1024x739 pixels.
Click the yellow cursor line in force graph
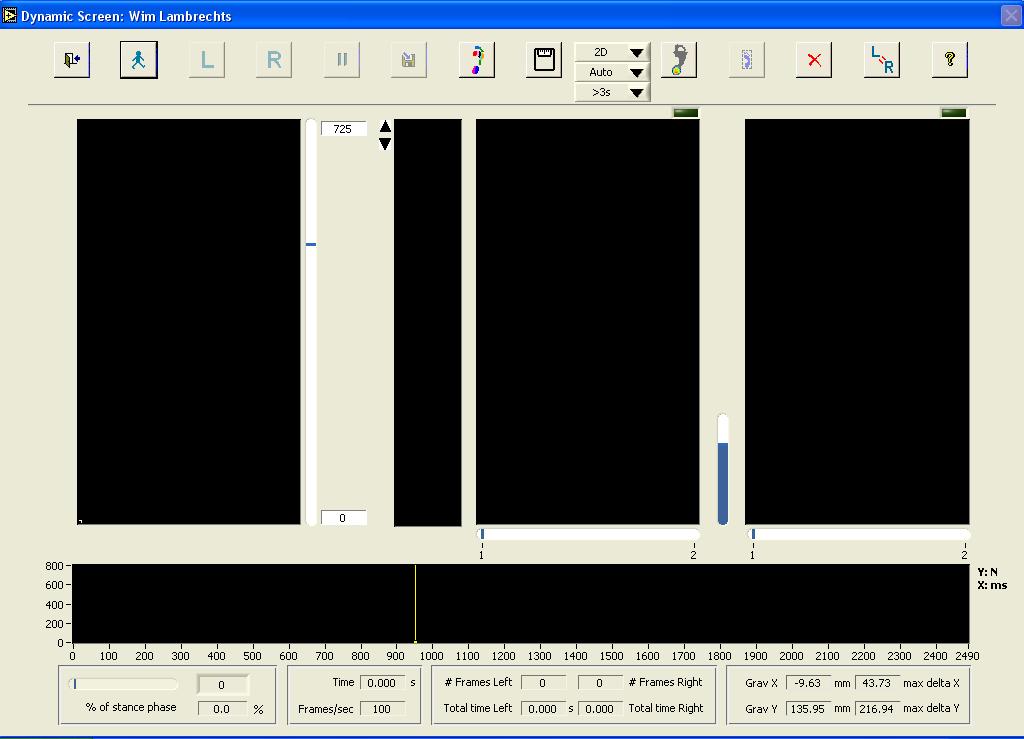point(415,604)
